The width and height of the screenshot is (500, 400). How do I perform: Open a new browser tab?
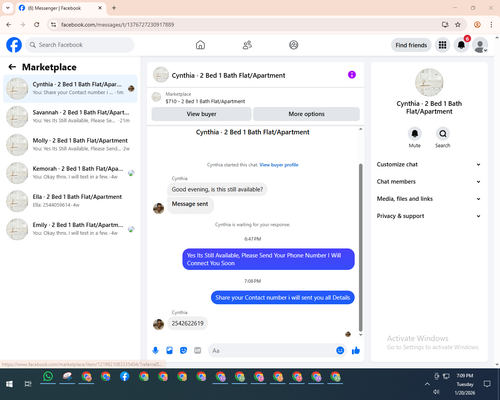tap(114, 8)
